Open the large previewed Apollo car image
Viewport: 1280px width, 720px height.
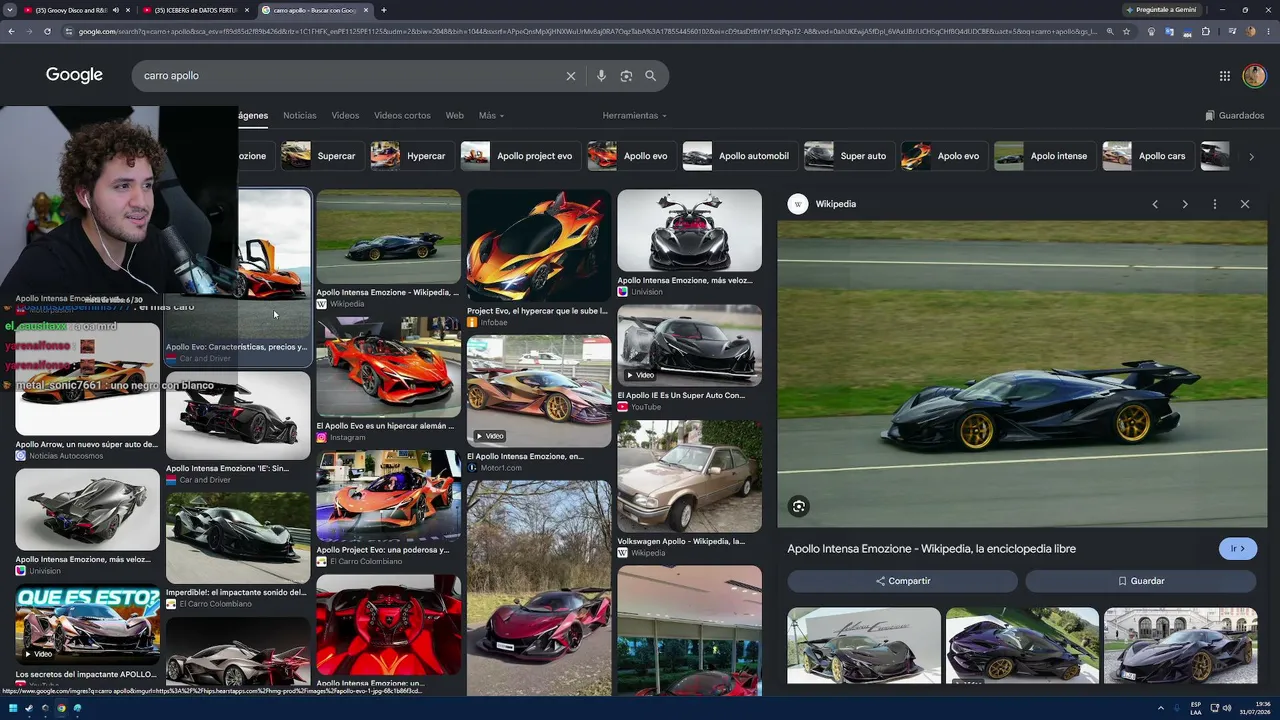pos(1022,374)
